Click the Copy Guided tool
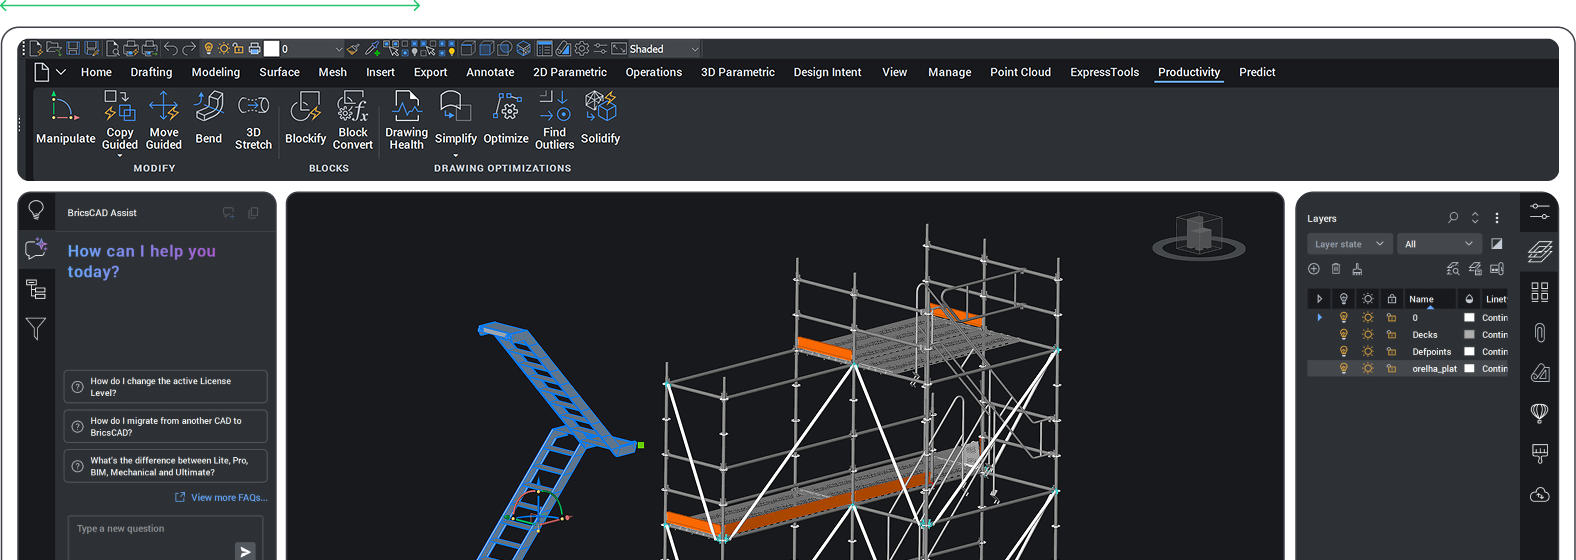This screenshot has height=560, width=1576. (x=120, y=120)
